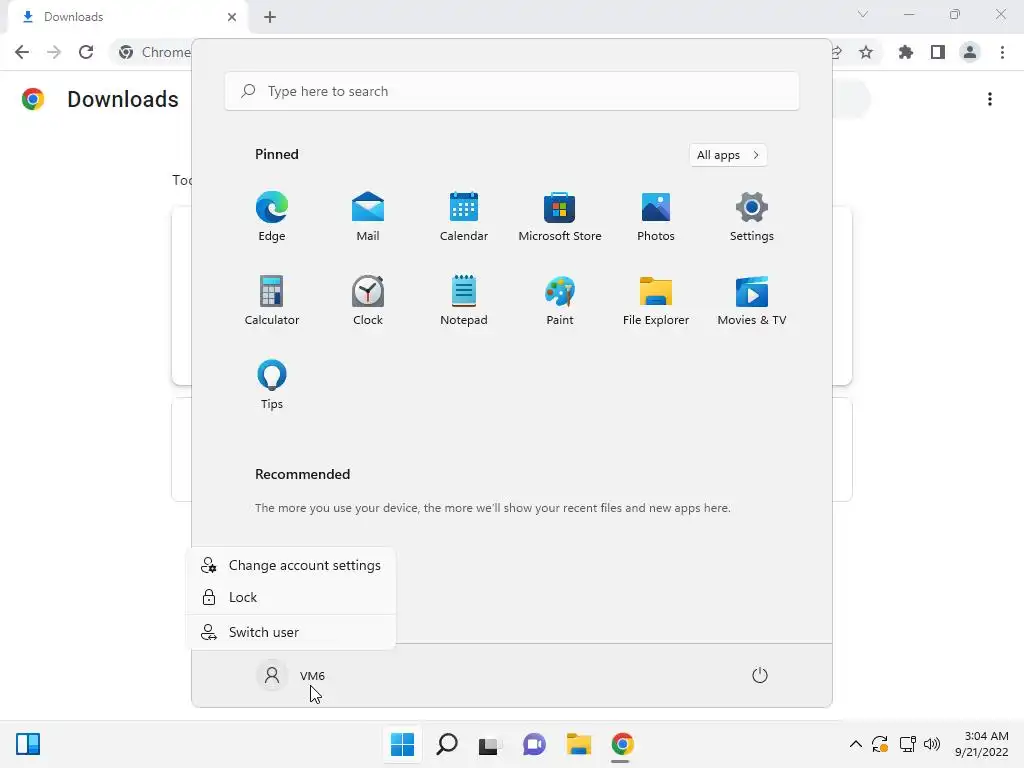Show hidden system tray icons
Screen dimensions: 1024x768
click(856, 744)
